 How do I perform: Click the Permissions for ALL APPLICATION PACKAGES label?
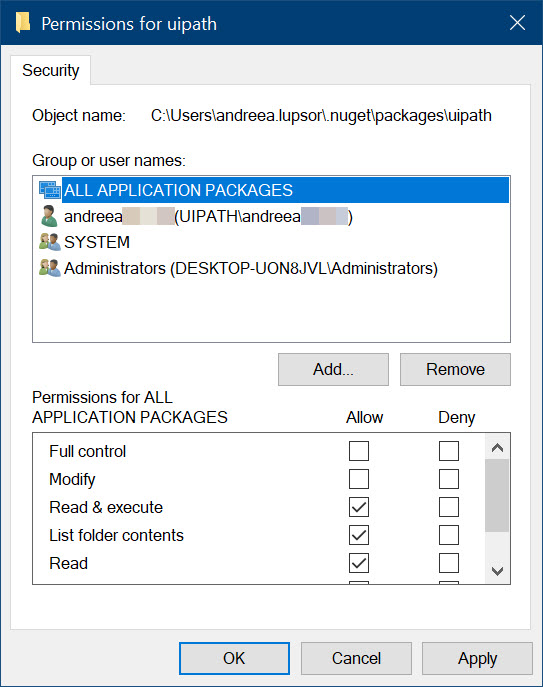point(130,407)
